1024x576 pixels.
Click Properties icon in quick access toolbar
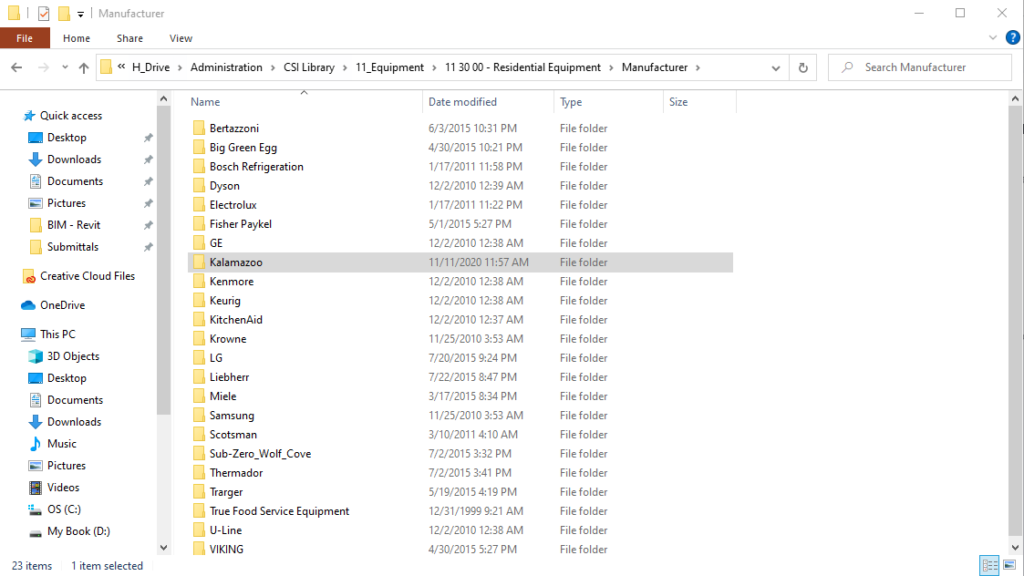click(44, 13)
